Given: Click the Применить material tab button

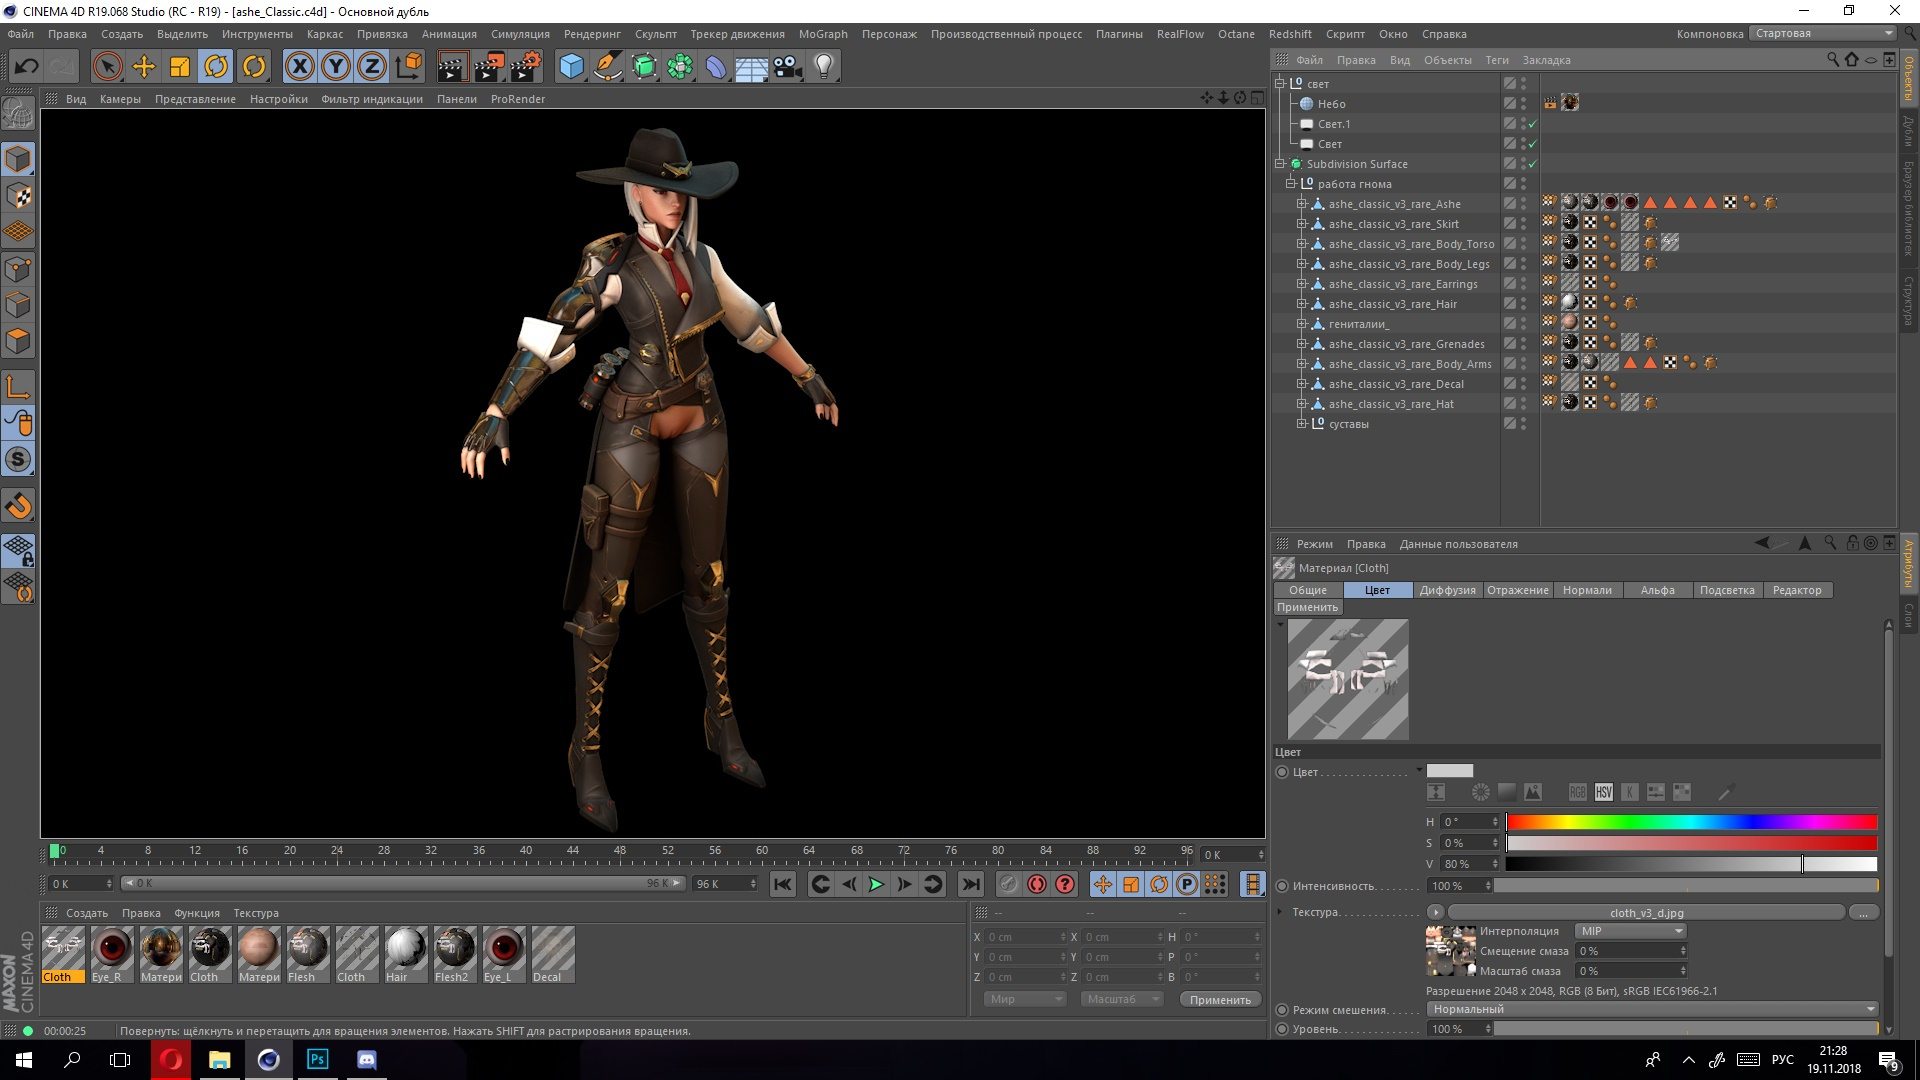Looking at the screenshot, I should pyautogui.click(x=1307, y=607).
